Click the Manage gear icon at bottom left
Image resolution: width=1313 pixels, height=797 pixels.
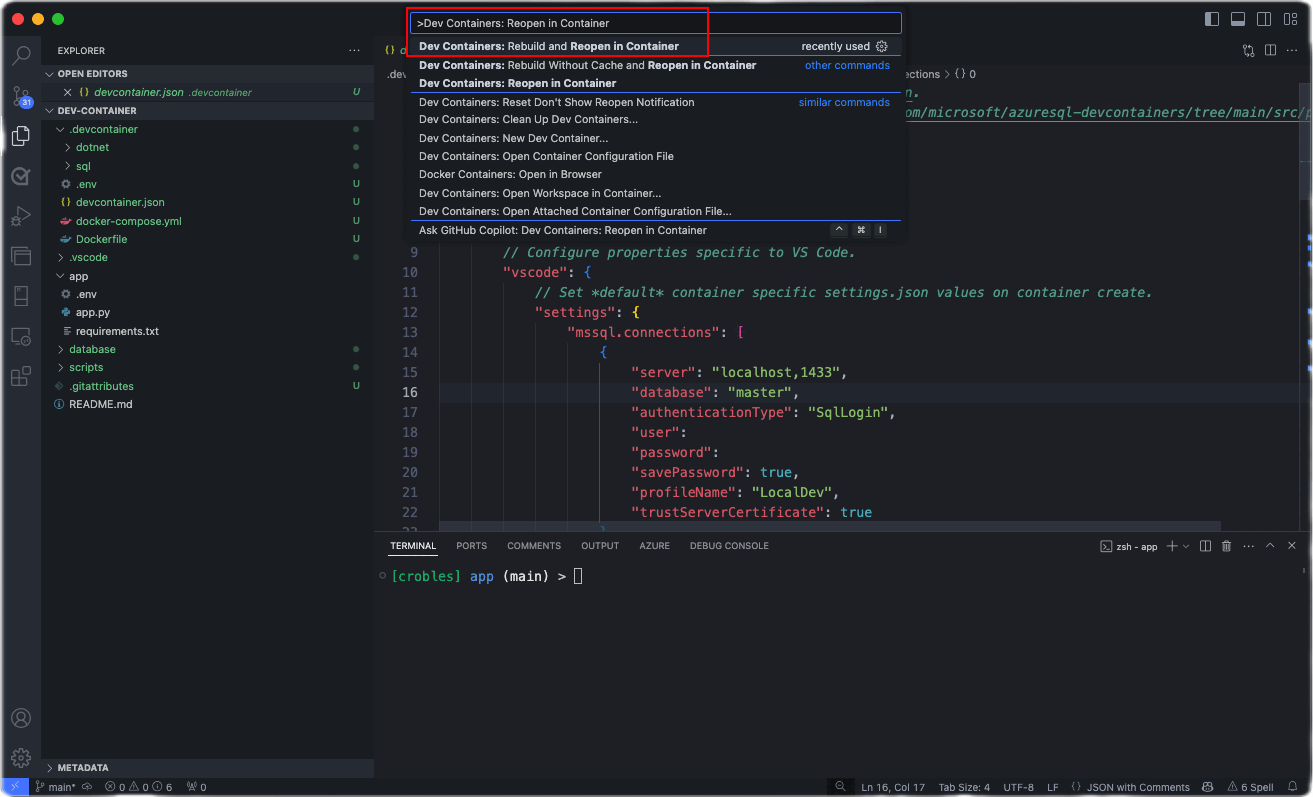click(21, 757)
